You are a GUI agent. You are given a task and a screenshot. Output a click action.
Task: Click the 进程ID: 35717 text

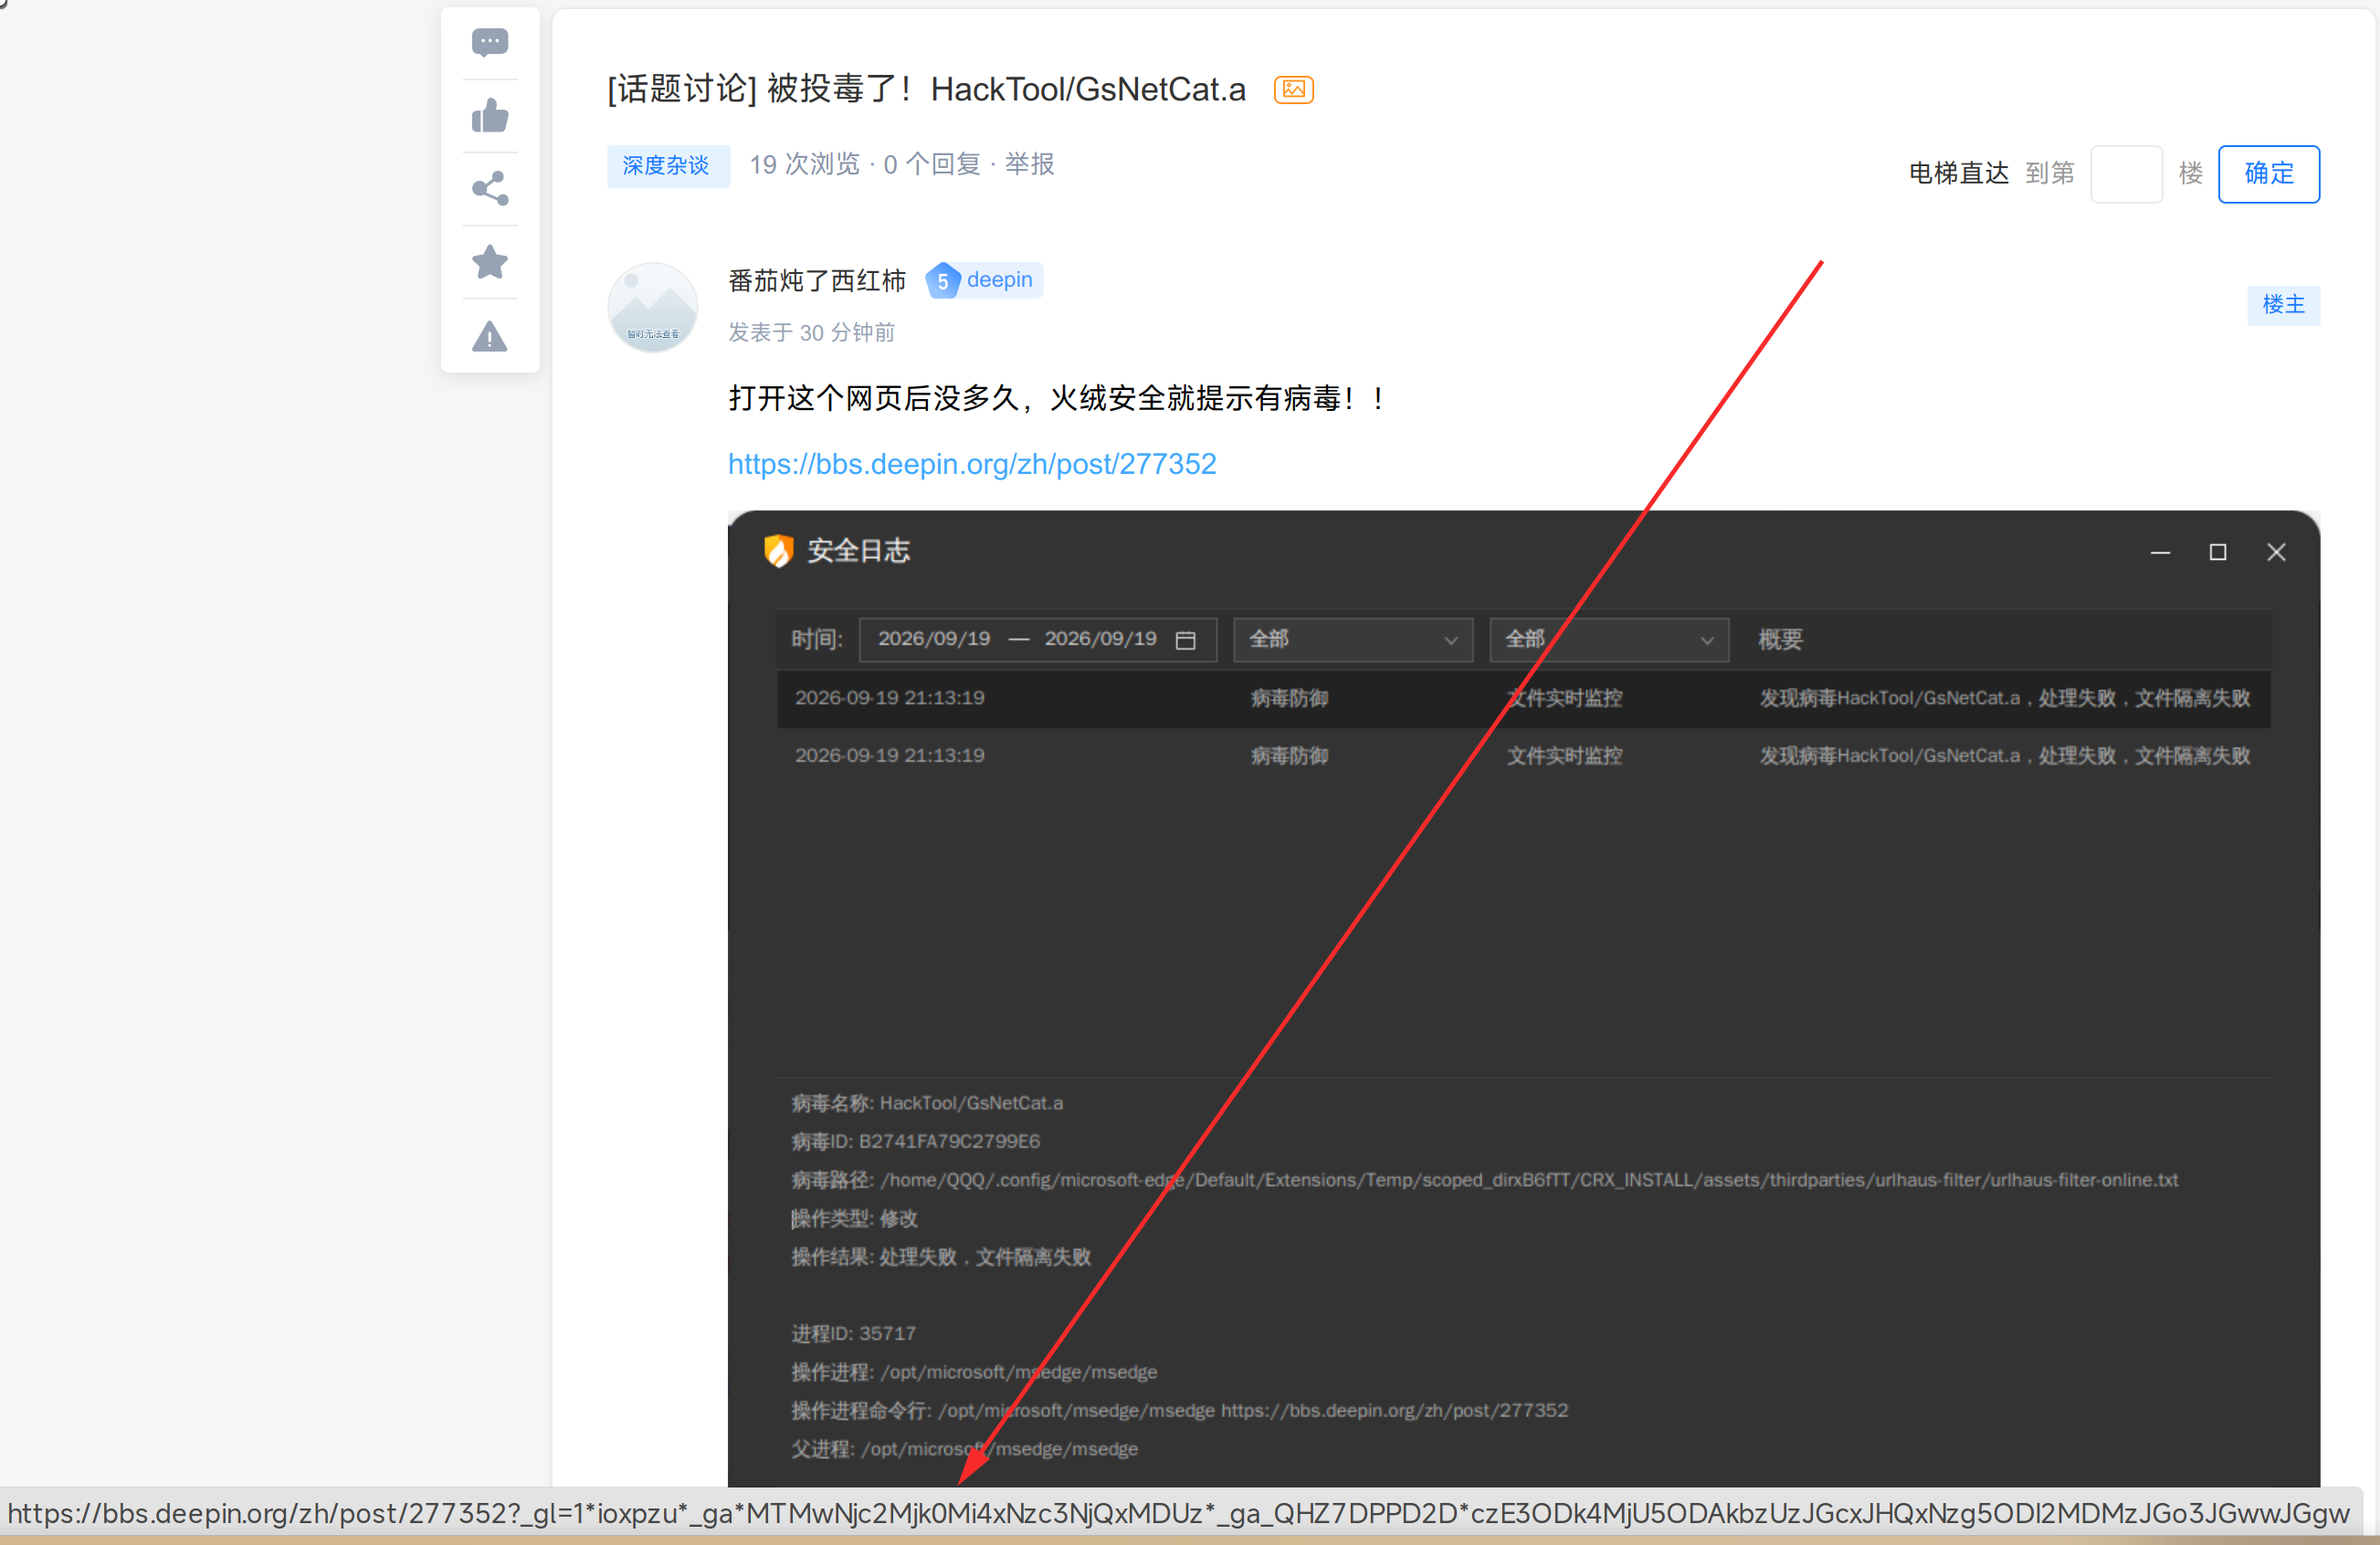coord(853,1334)
